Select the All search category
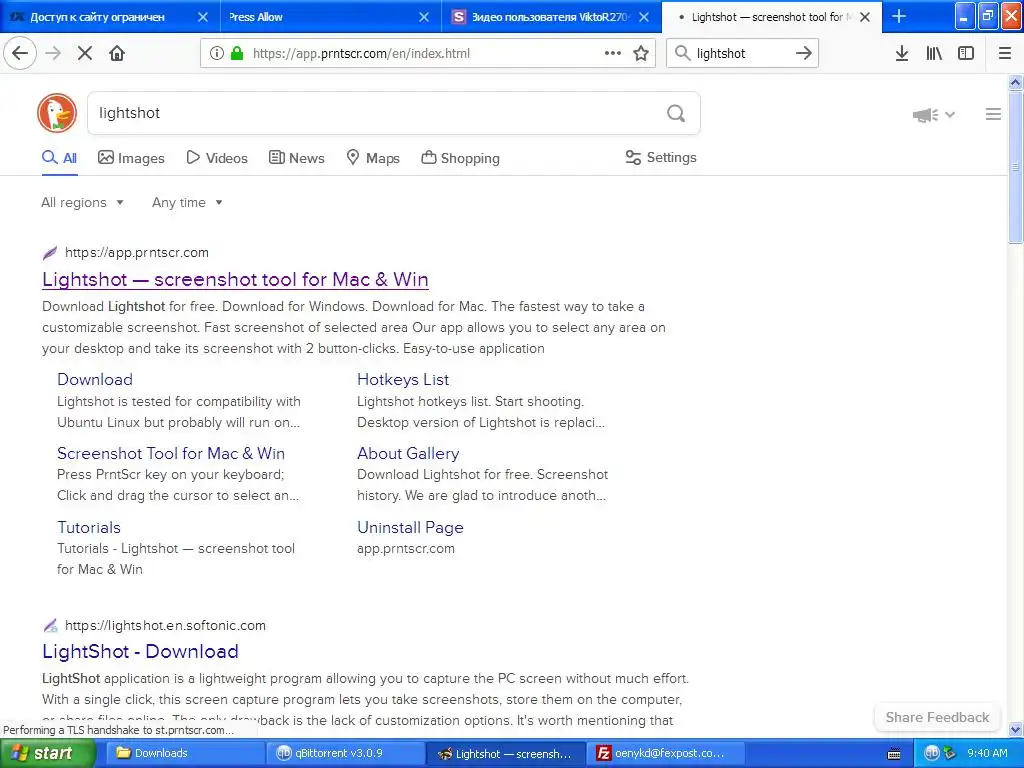 tap(59, 158)
